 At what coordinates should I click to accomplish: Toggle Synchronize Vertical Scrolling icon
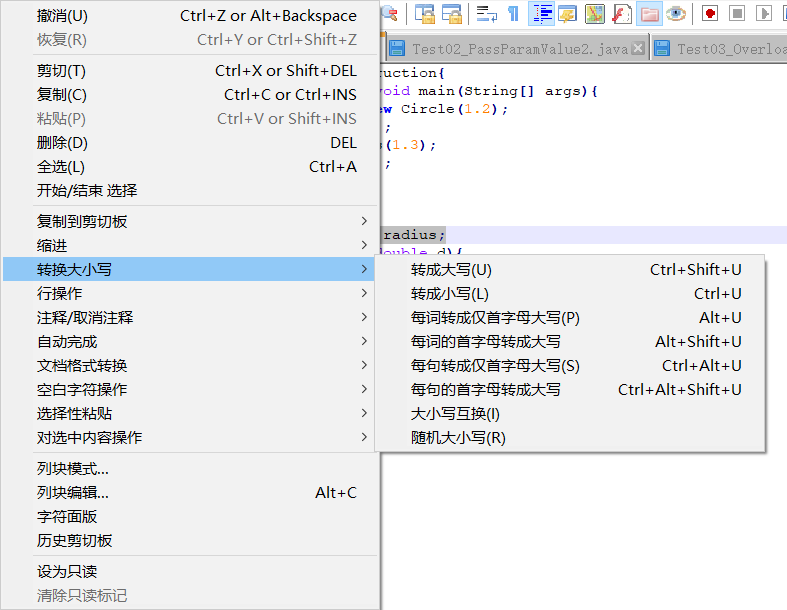coord(425,14)
